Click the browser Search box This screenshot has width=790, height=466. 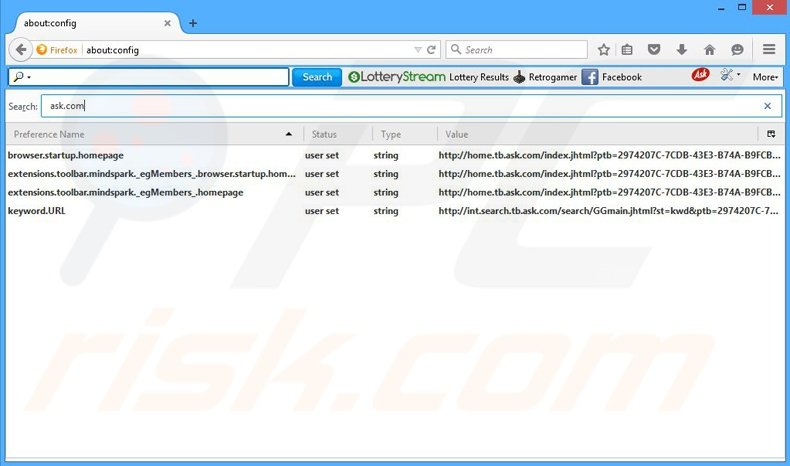coord(516,49)
